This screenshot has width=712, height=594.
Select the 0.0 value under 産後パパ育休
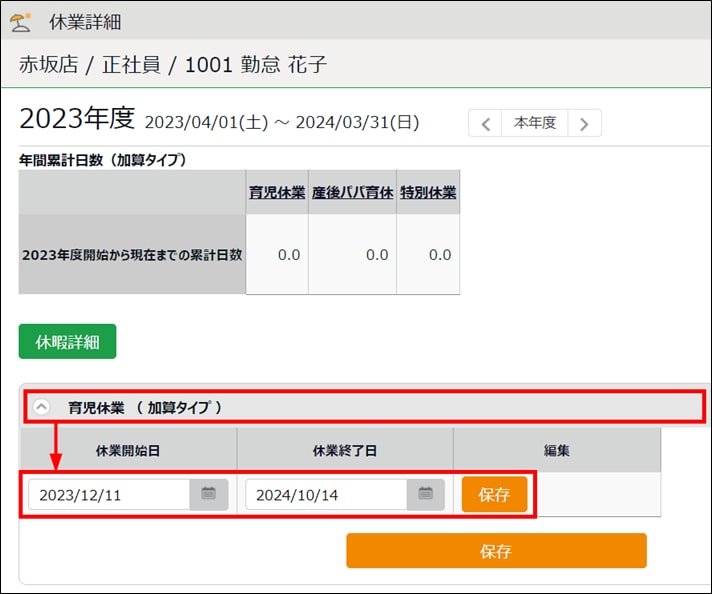coord(376,255)
